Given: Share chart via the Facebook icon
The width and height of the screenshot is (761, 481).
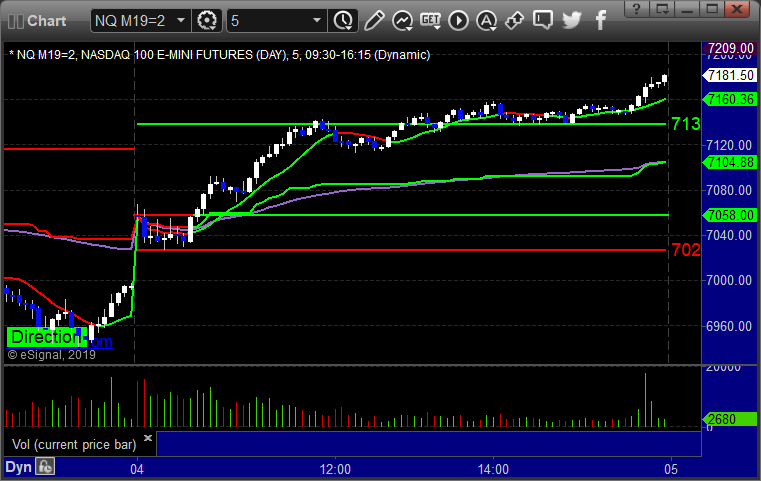Looking at the screenshot, I should pyautogui.click(x=600, y=20).
